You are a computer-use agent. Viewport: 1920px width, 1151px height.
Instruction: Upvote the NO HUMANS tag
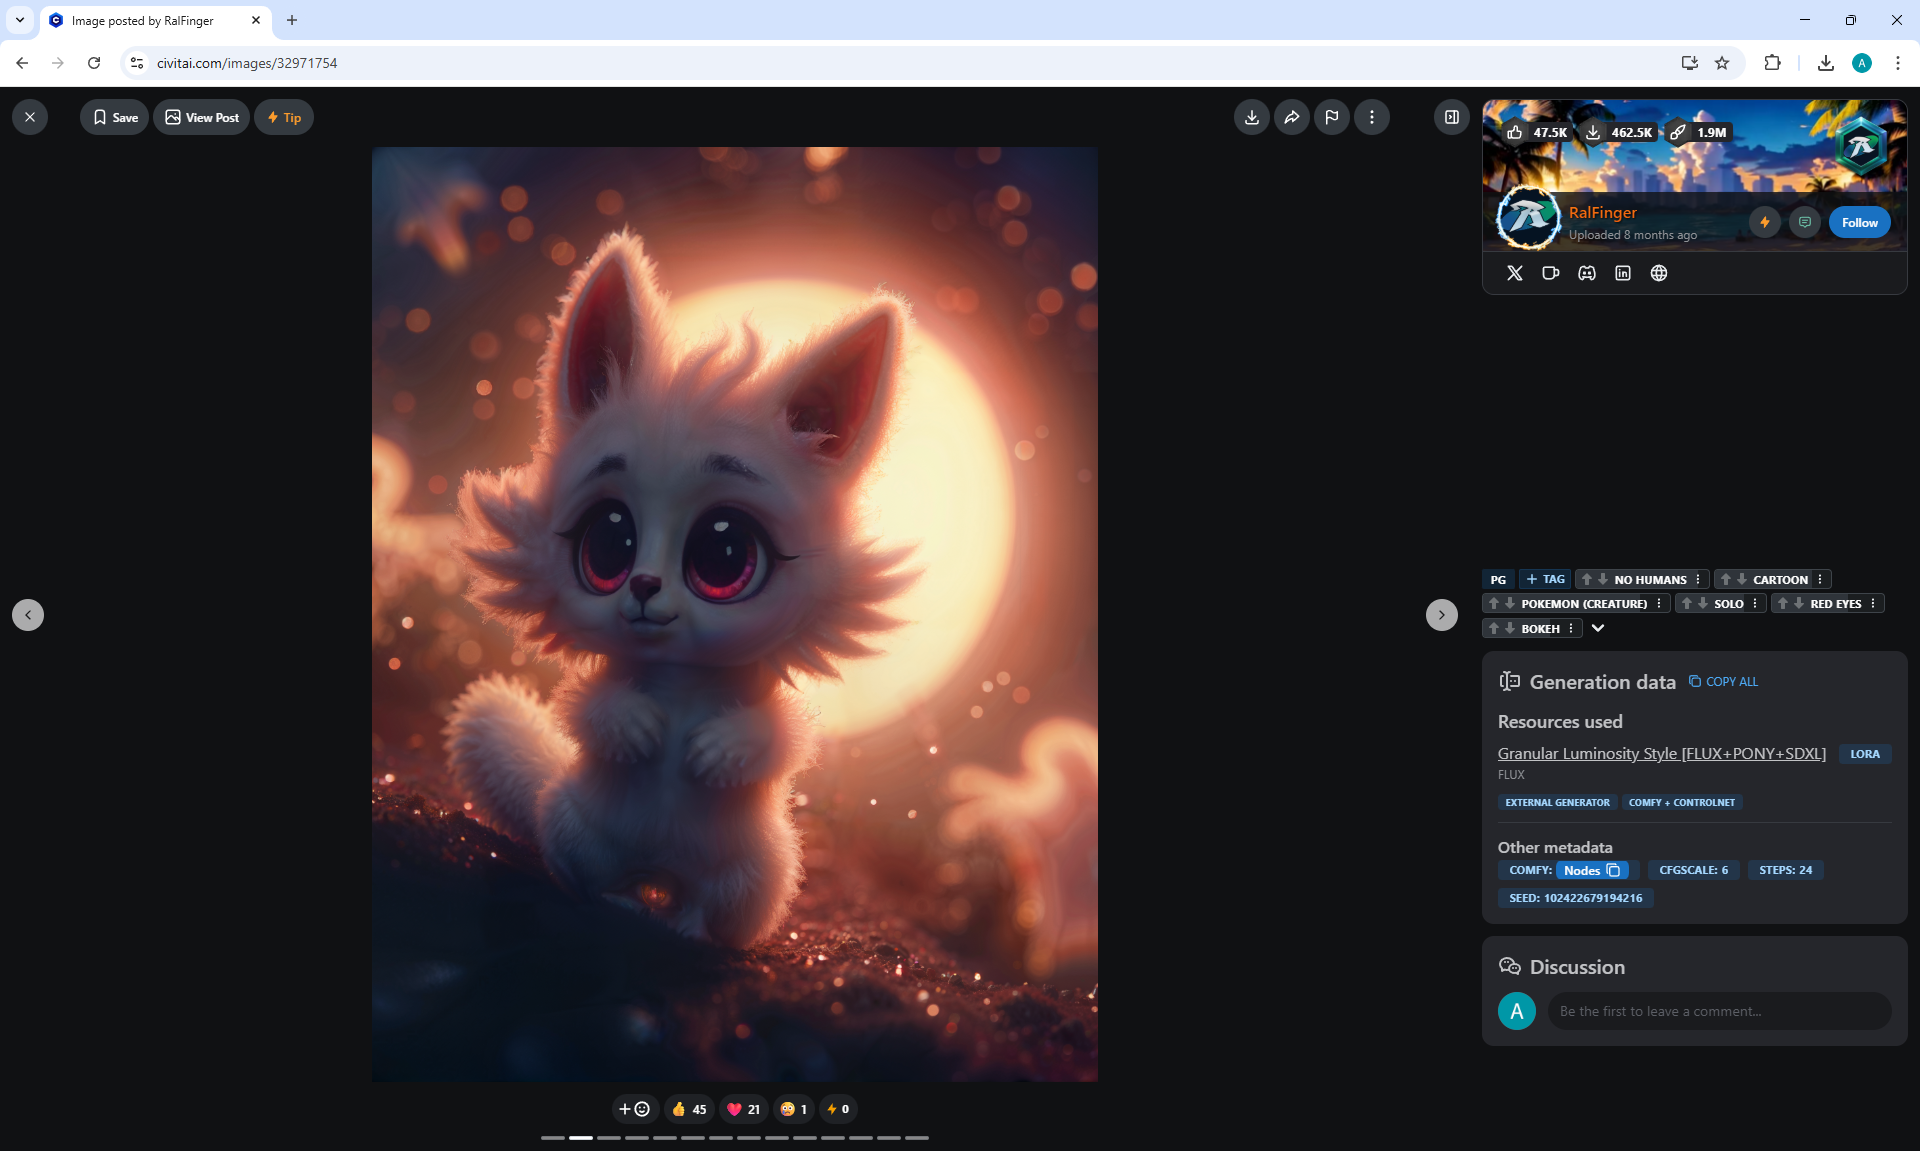click(1587, 580)
